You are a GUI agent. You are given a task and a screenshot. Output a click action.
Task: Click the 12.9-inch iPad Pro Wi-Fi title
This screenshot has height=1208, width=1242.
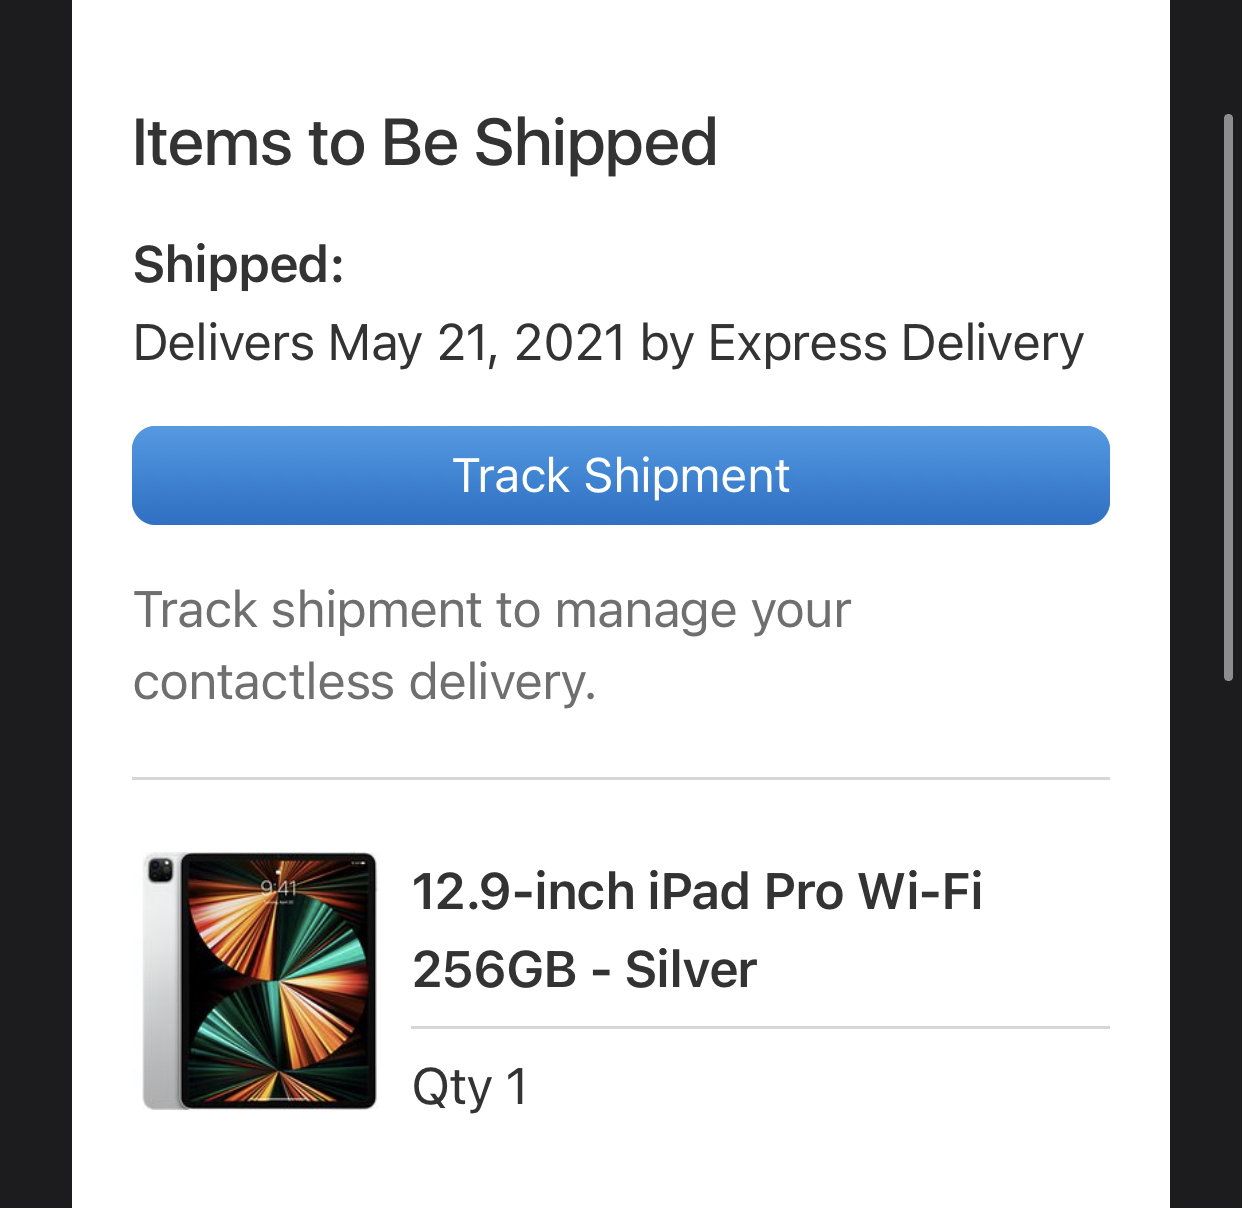(697, 891)
